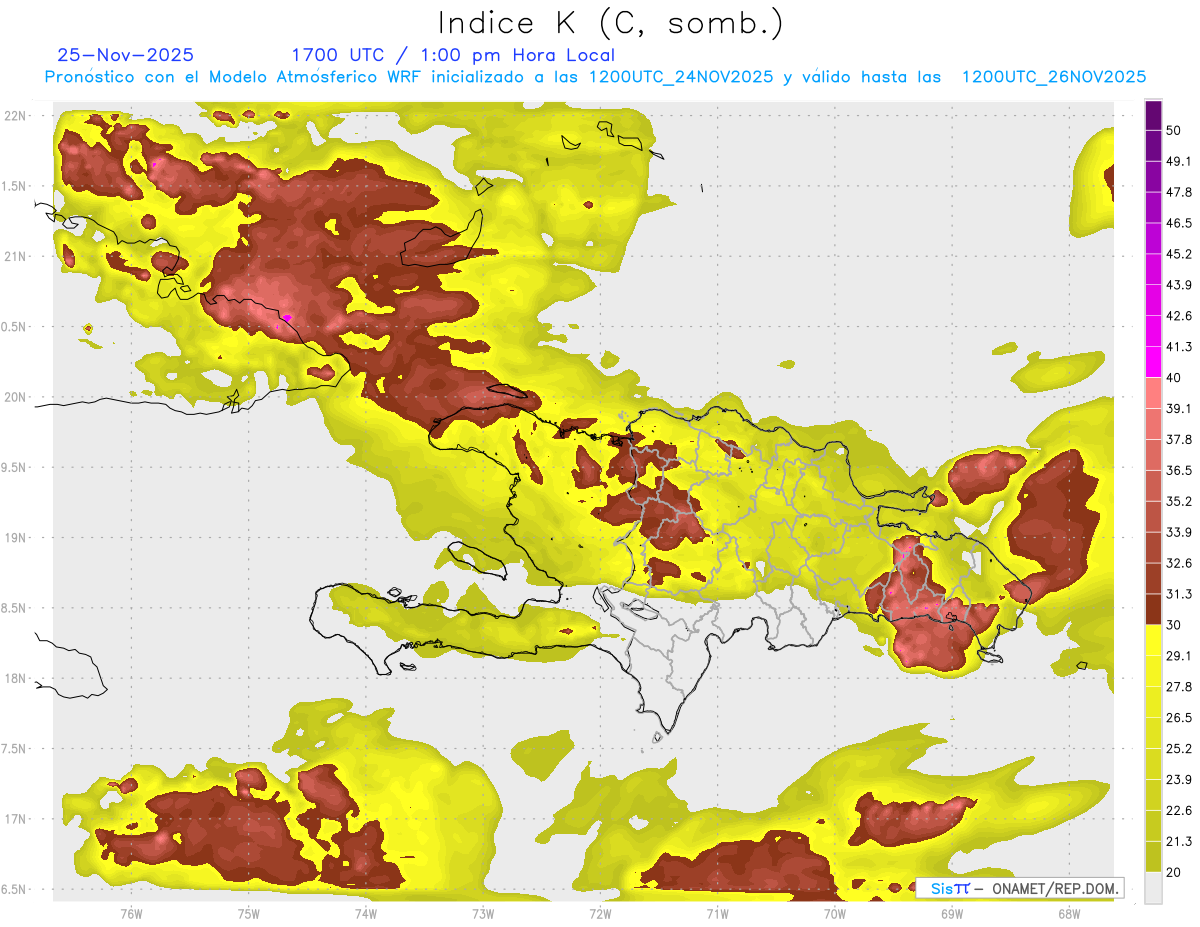Image resolution: width=1200 pixels, height=927 pixels.
Task: Click the "43.9" color scale value
Action: 1178,285
